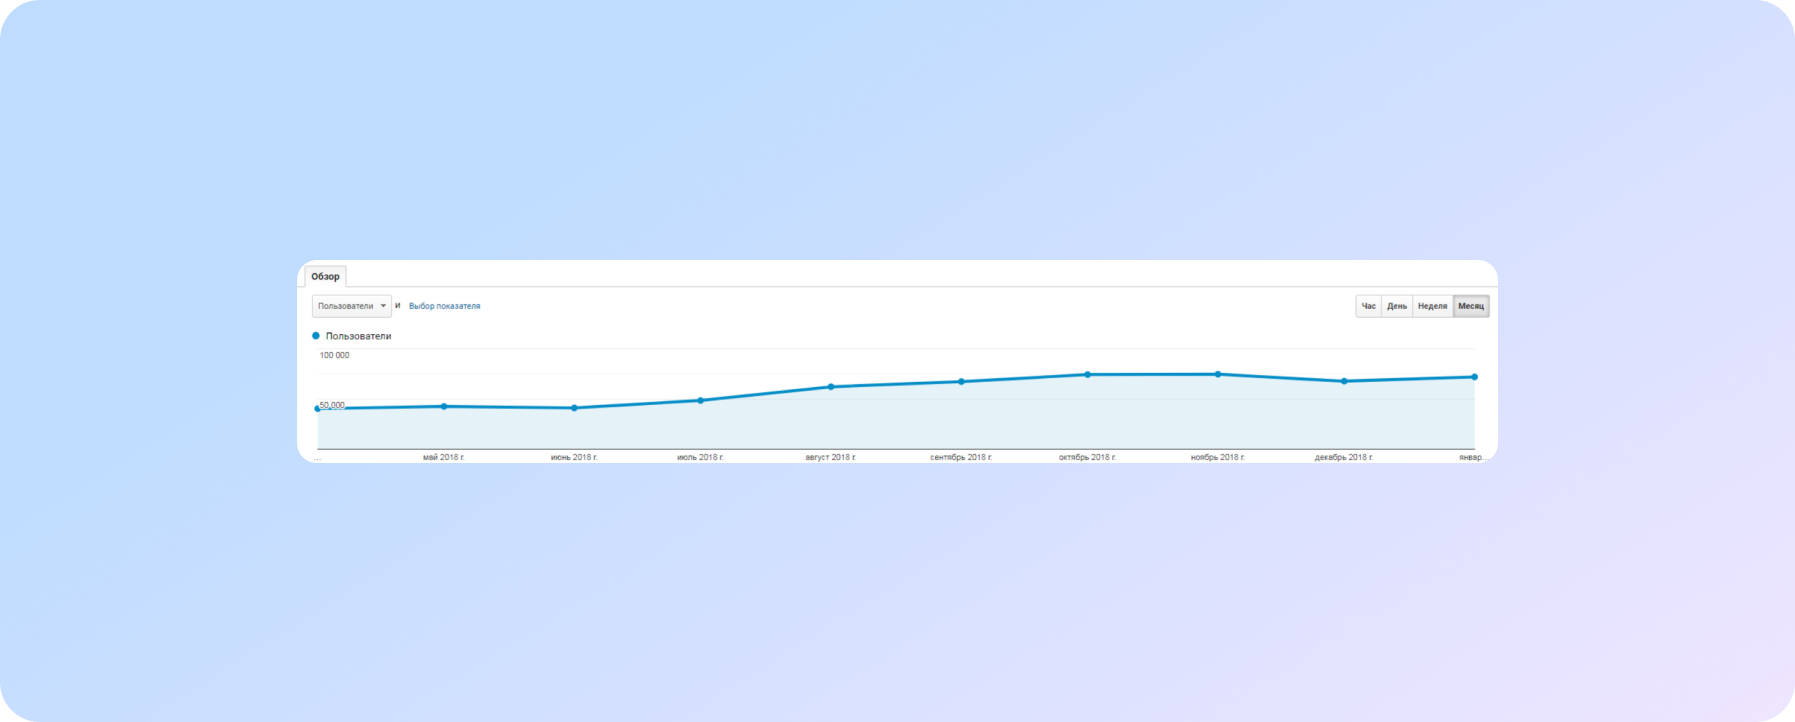Click the январь data point at chart end

coord(1474,377)
